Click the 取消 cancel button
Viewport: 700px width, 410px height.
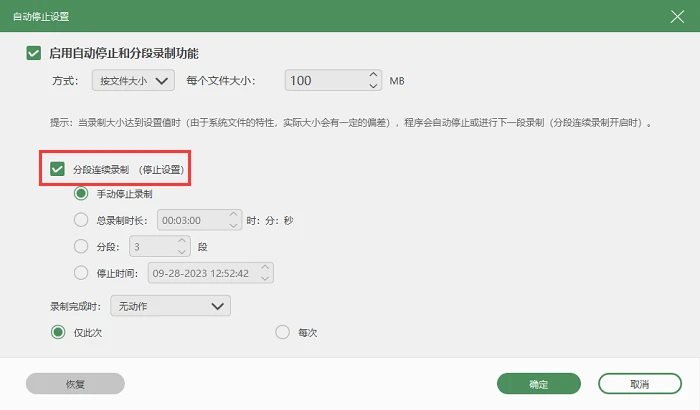[x=640, y=384]
